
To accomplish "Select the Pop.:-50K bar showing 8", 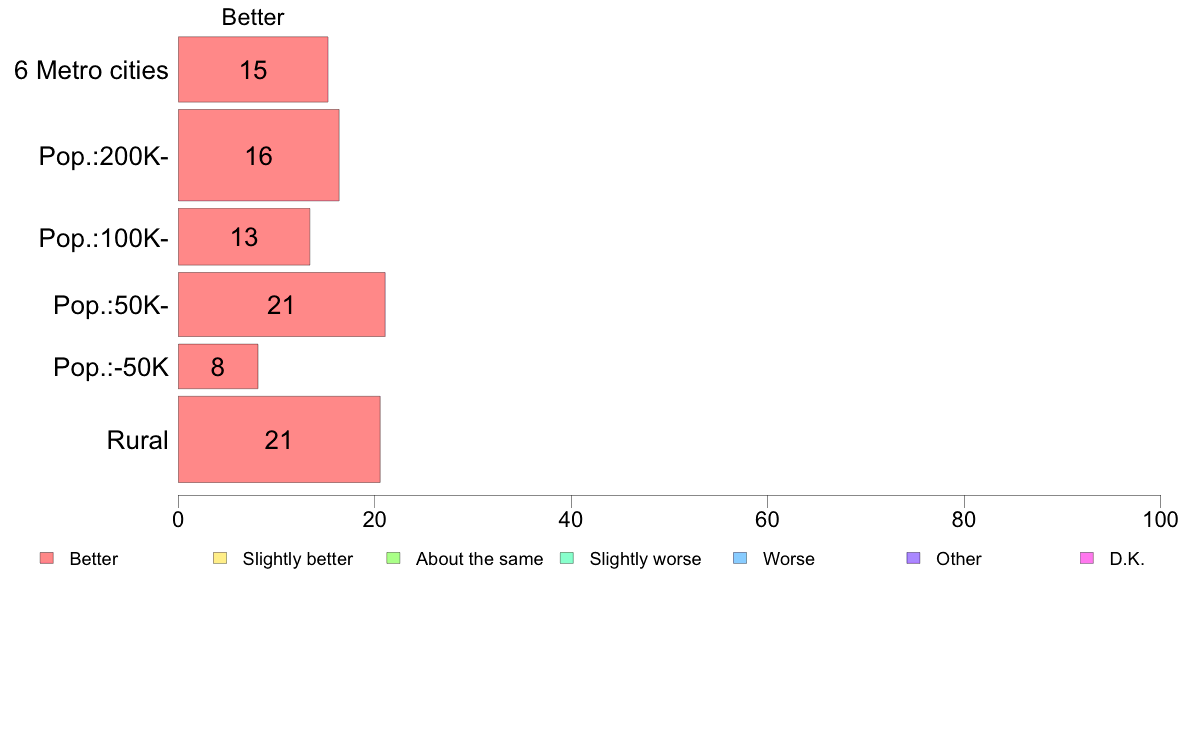I will tap(217, 367).
